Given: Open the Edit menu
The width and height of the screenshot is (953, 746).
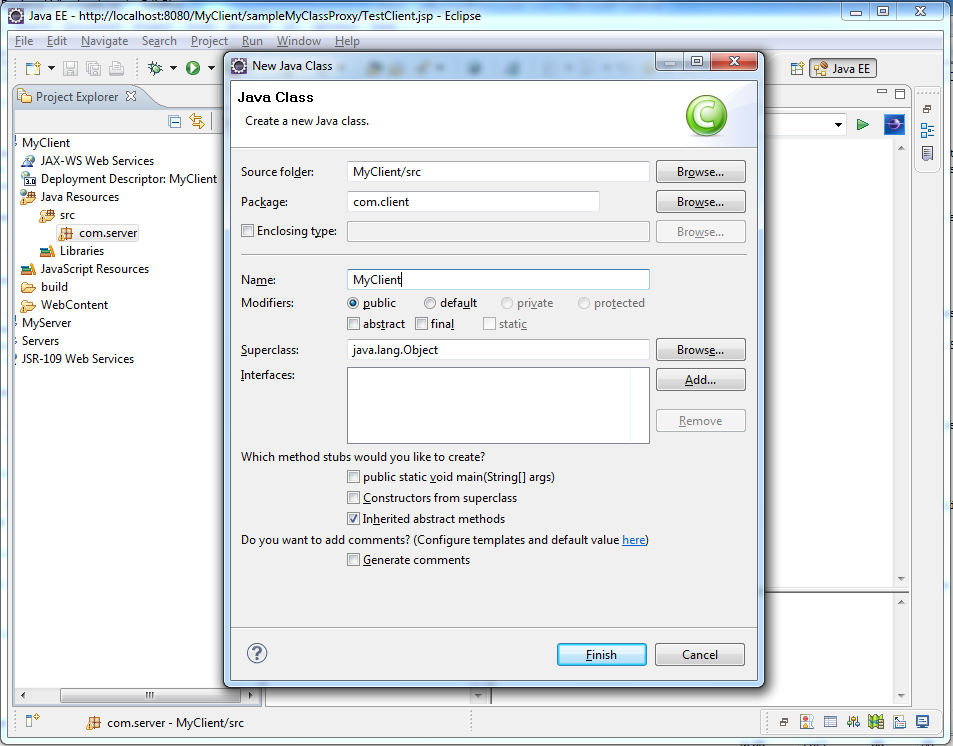Looking at the screenshot, I should [57, 41].
